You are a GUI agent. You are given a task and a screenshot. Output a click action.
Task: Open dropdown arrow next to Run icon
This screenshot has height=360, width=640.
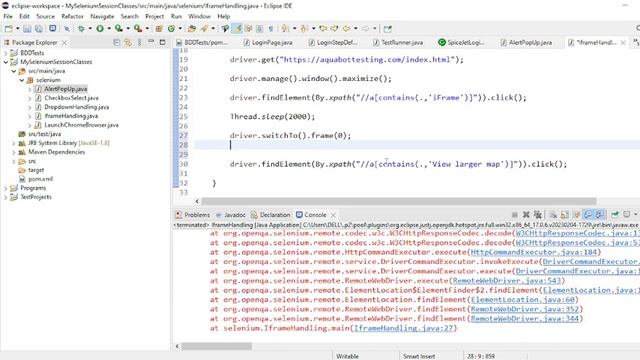click(x=109, y=29)
